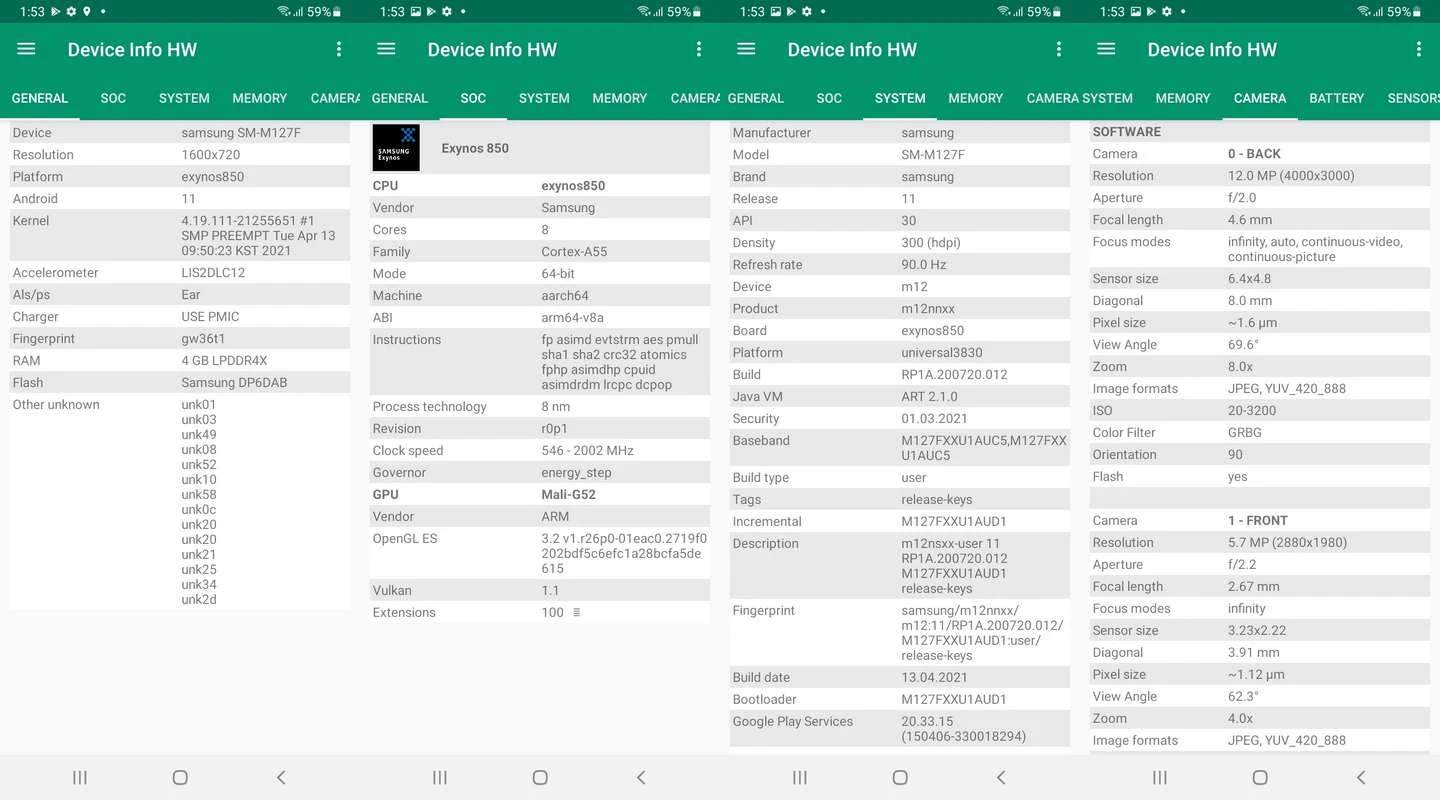Switch to the SENSORS tab

tap(1413, 98)
